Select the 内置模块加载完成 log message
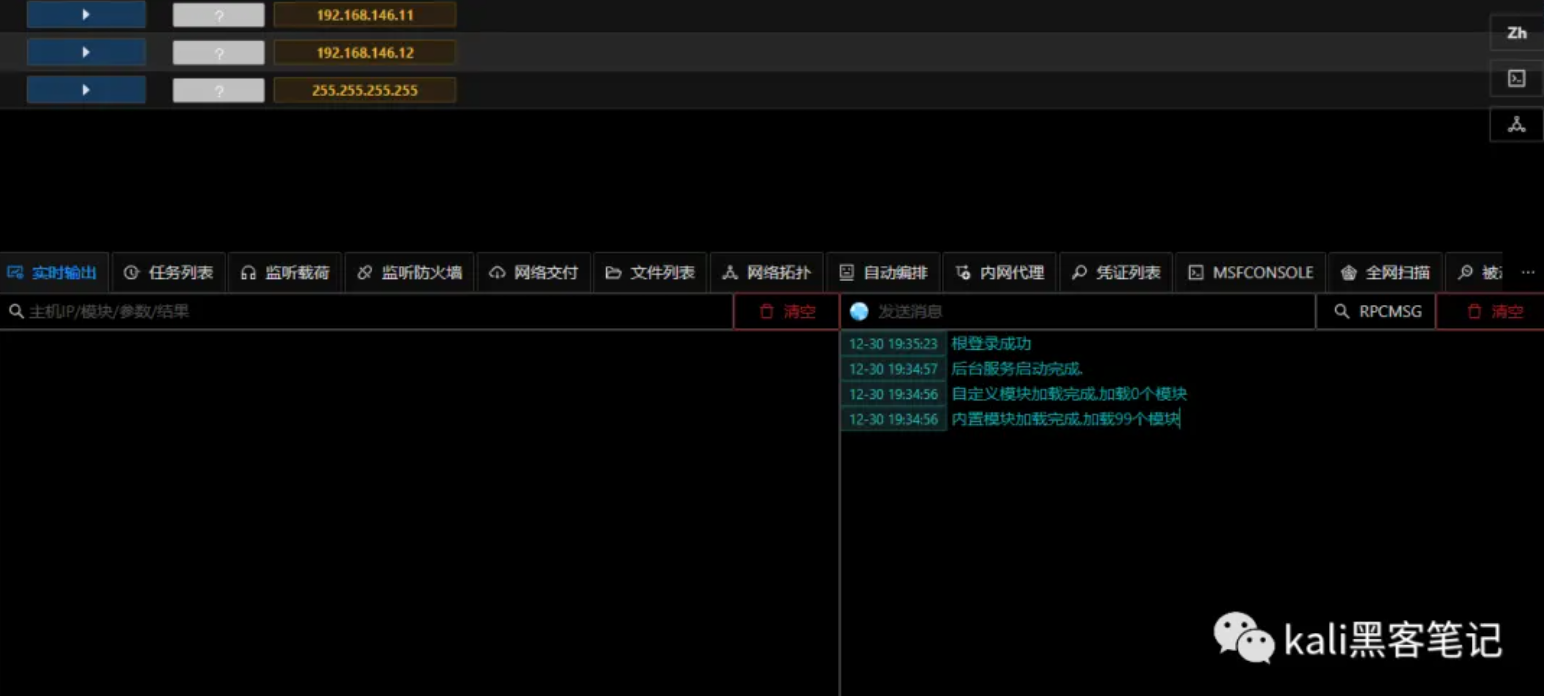Image resolution: width=1544 pixels, height=696 pixels. click(1066, 419)
